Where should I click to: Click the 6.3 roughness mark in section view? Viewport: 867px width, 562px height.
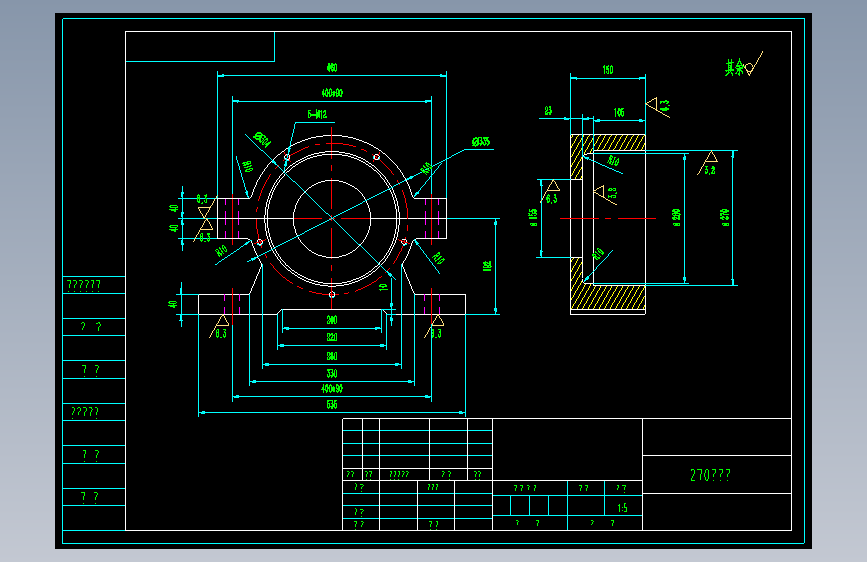point(552,199)
